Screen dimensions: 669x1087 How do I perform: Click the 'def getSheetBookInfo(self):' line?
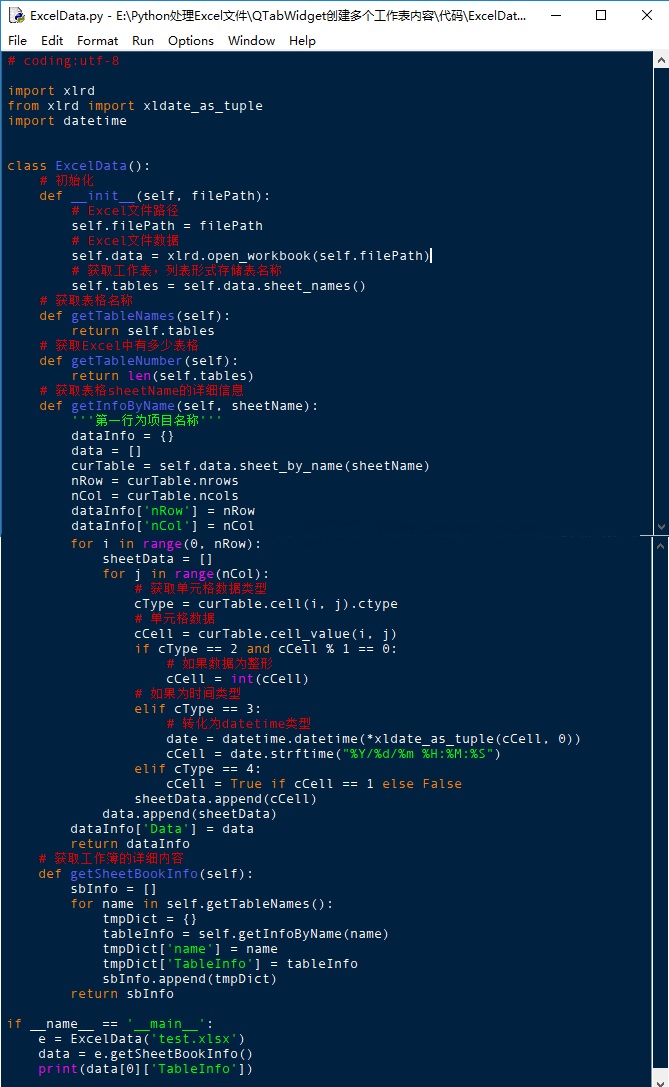pyautogui.click(x=146, y=873)
